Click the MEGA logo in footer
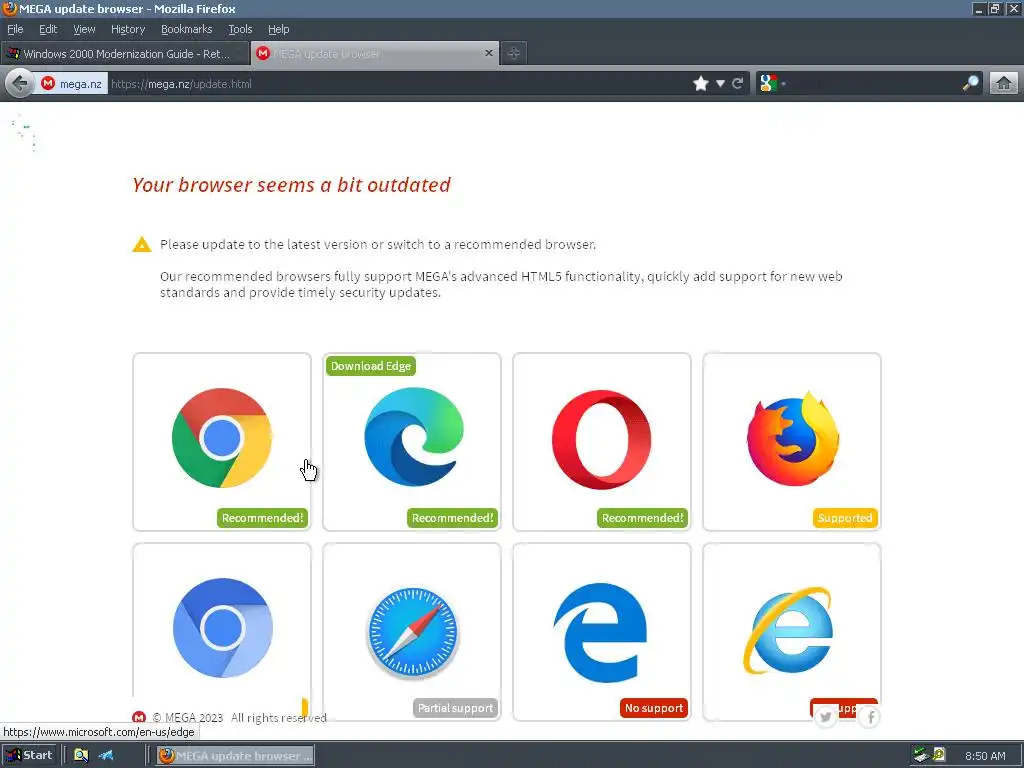Image resolution: width=1024 pixels, height=768 pixels. click(139, 717)
